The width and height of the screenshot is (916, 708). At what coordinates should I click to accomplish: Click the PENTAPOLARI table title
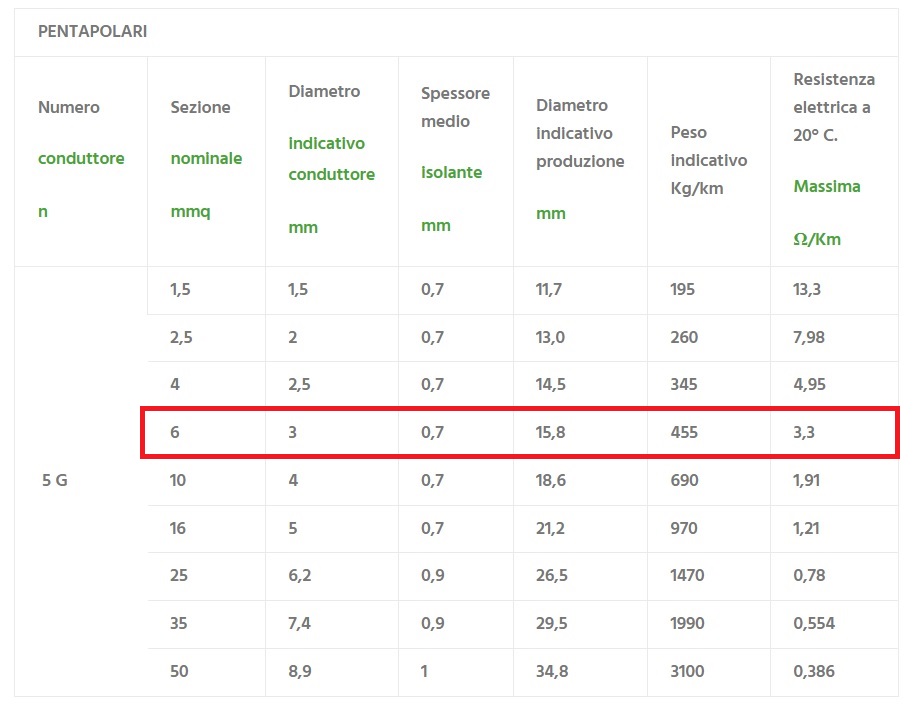(x=92, y=32)
